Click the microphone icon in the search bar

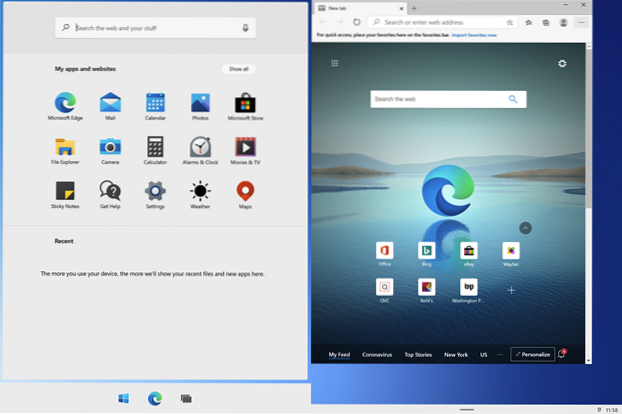[245, 28]
